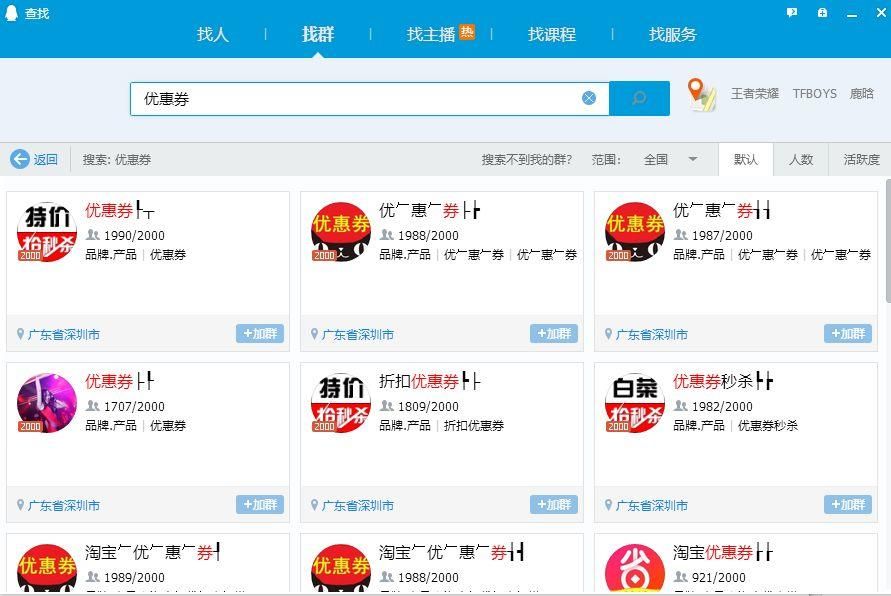This screenshot has height=596, width=891.
Task: Click the vertical scrollbar thumb
Action: tap(888, 243)
